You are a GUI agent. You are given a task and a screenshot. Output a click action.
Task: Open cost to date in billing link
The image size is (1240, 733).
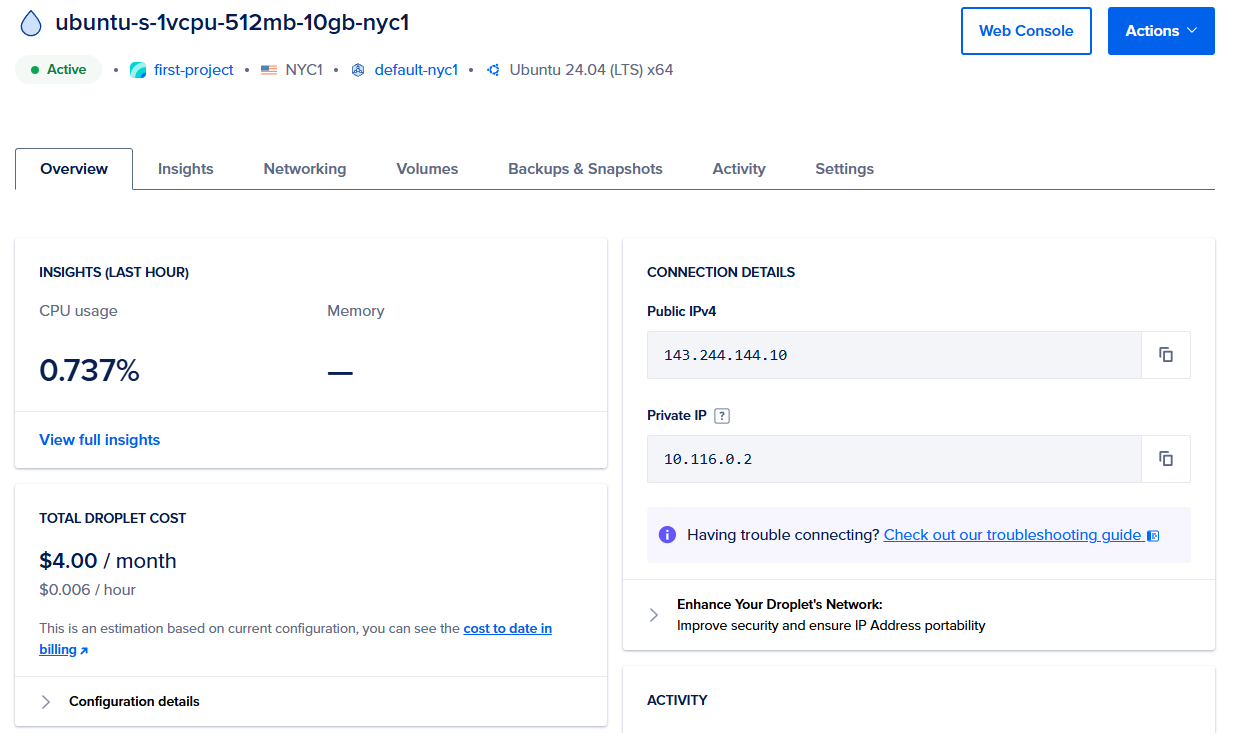pyautogui.click(x=507, y=629)
